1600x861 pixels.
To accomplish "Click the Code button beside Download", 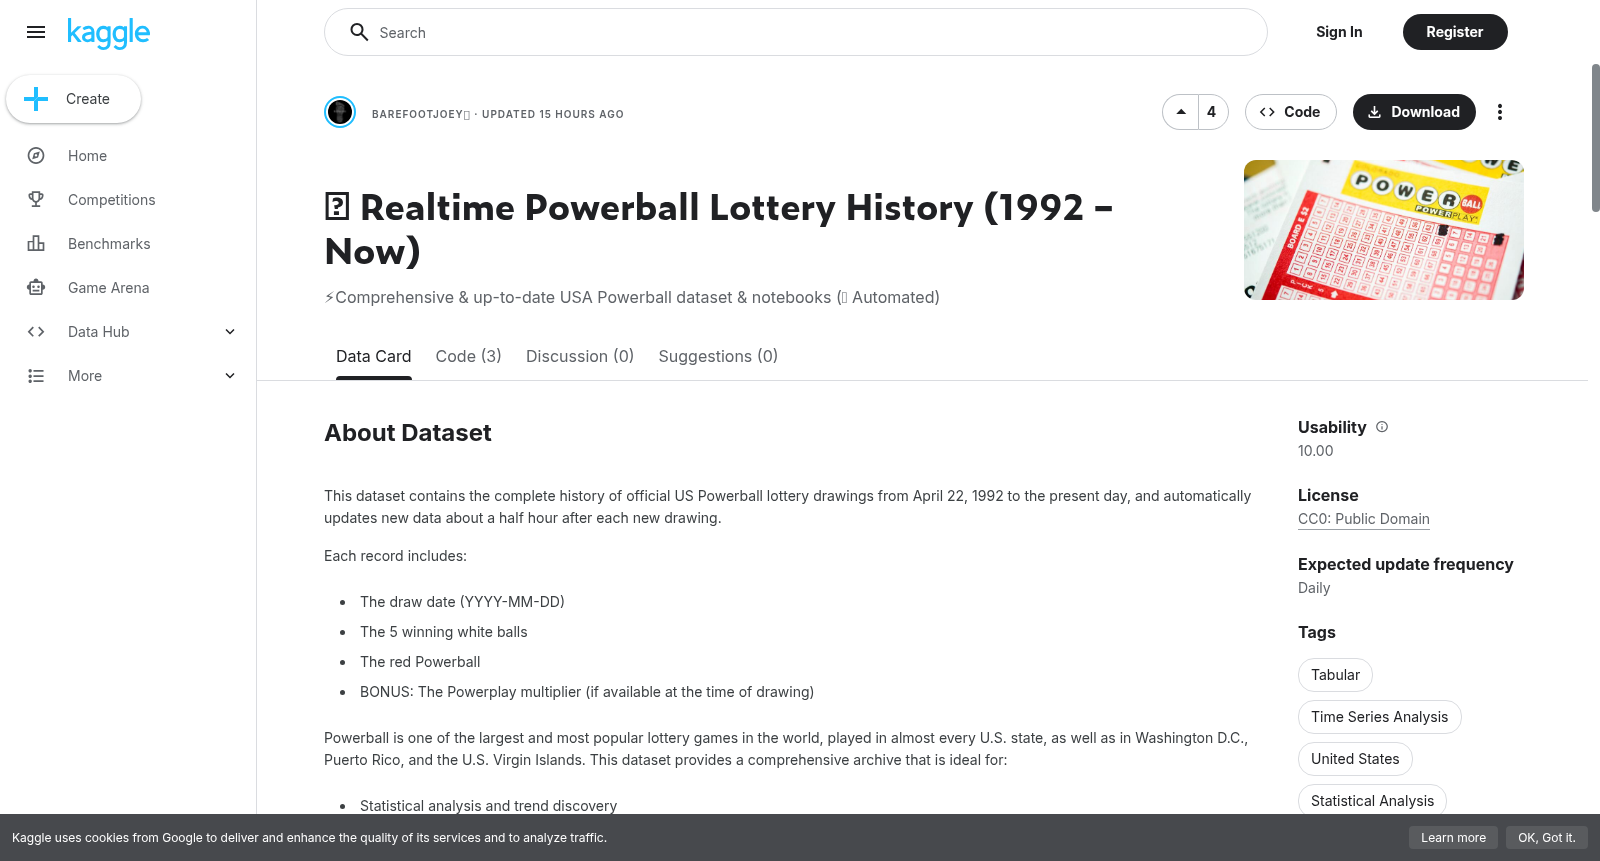I will click(x=1290, y=112).
